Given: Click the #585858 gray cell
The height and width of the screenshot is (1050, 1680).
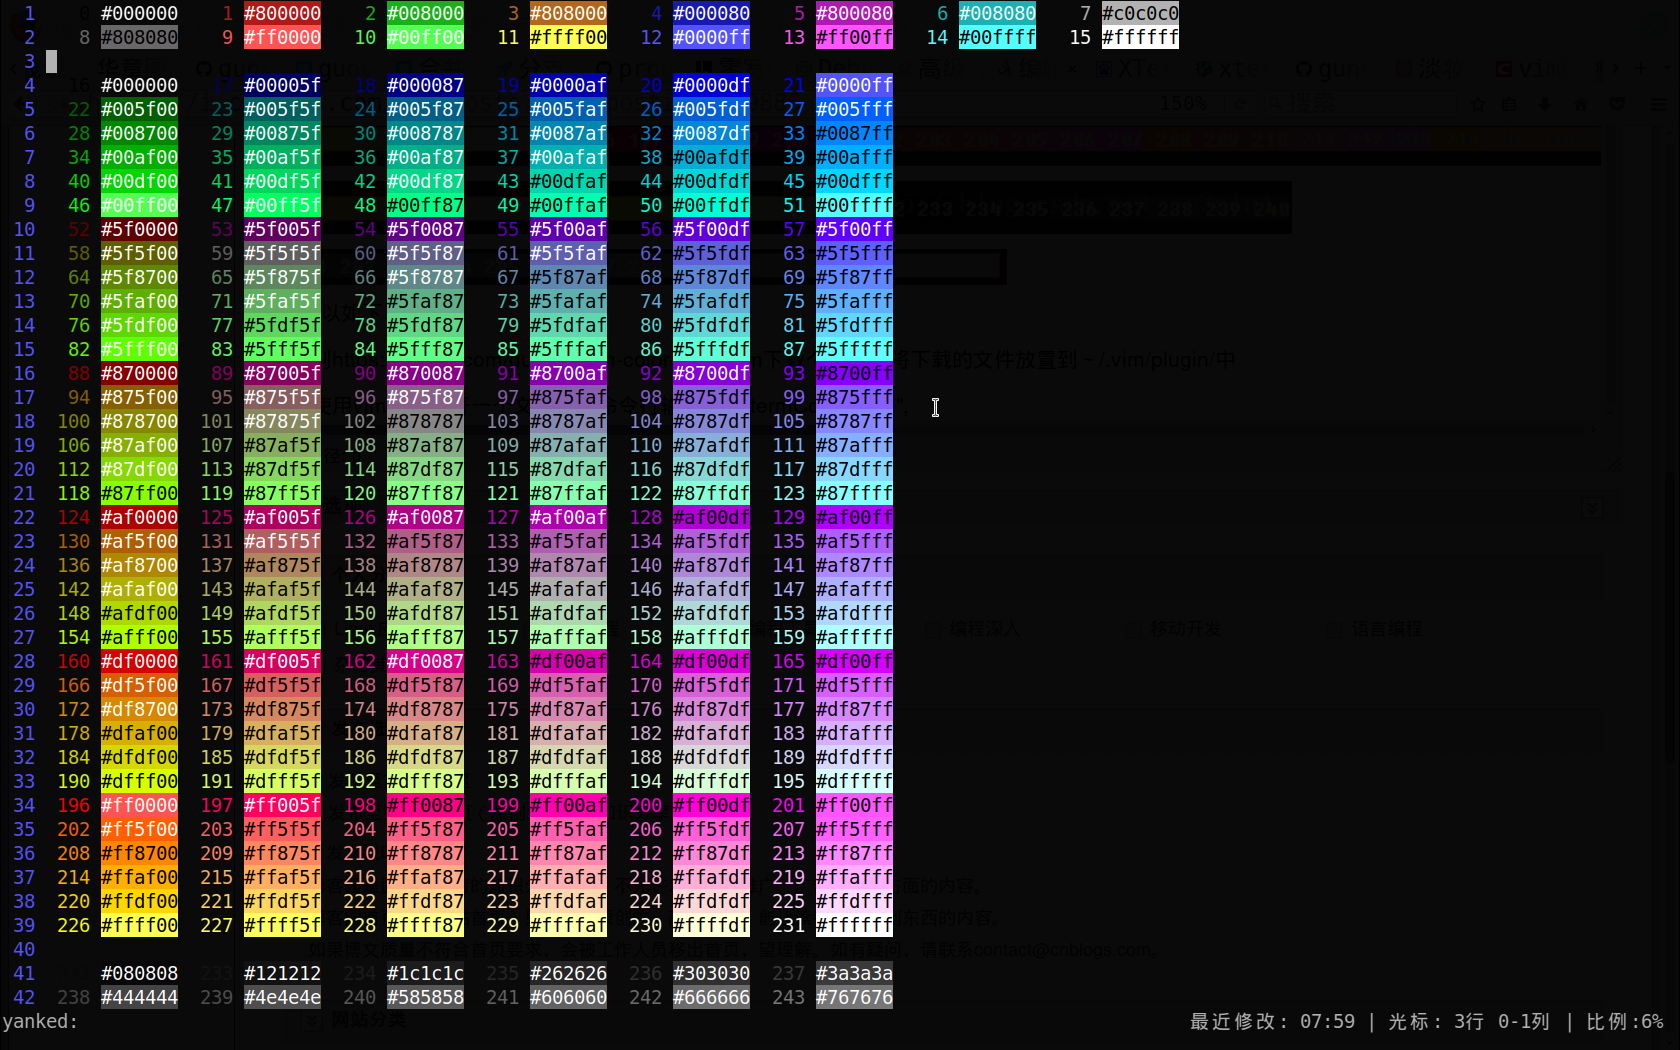Looking at the screenshot, I should [x=425, y=997].
